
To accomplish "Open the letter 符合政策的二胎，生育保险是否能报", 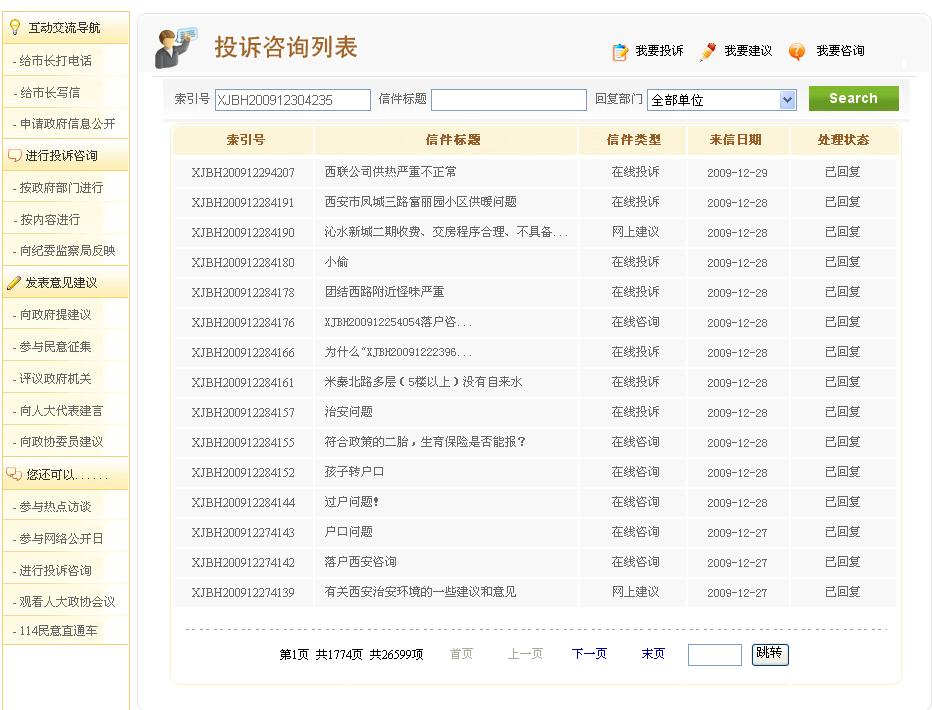I will click(424, 442).
